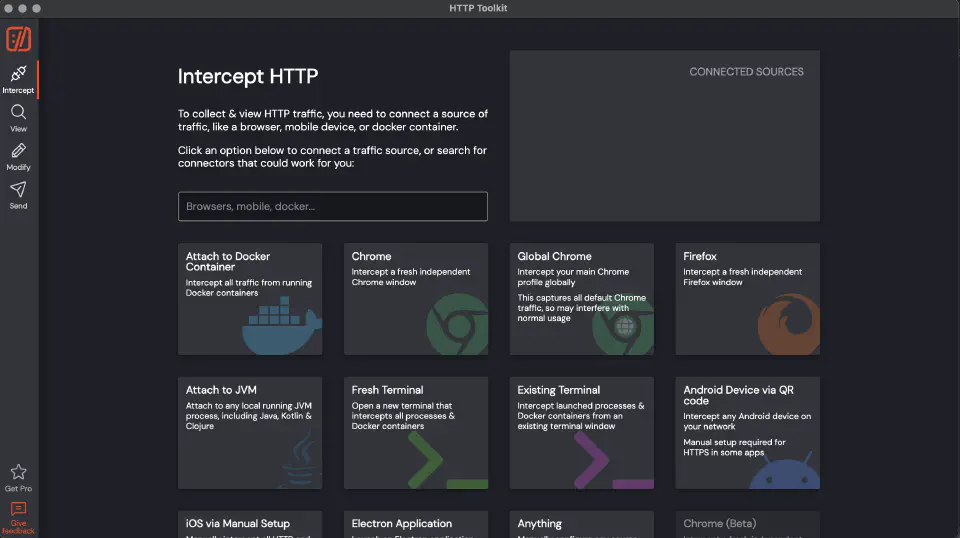Open the Modify sidebar tab
Viewport: 960px width, 538px height.
point(18,157)
